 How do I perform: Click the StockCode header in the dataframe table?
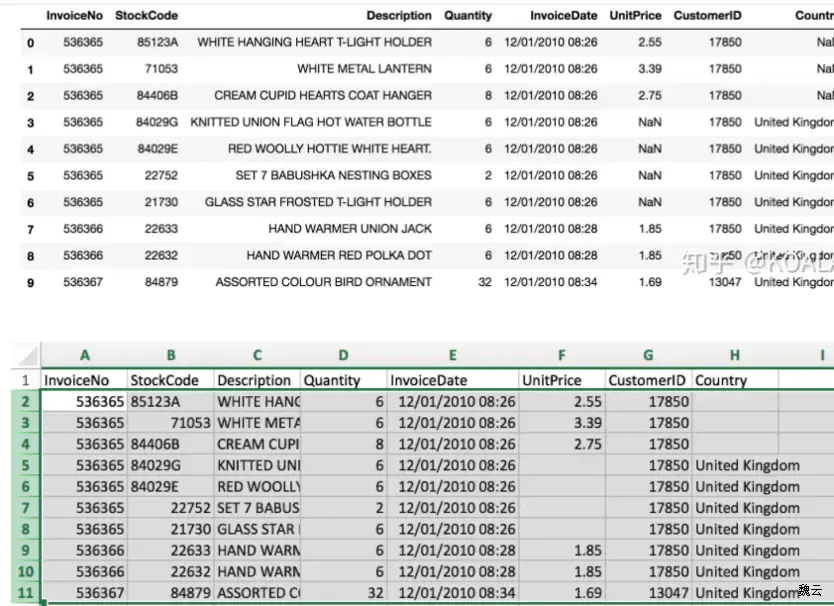[146, 15]
